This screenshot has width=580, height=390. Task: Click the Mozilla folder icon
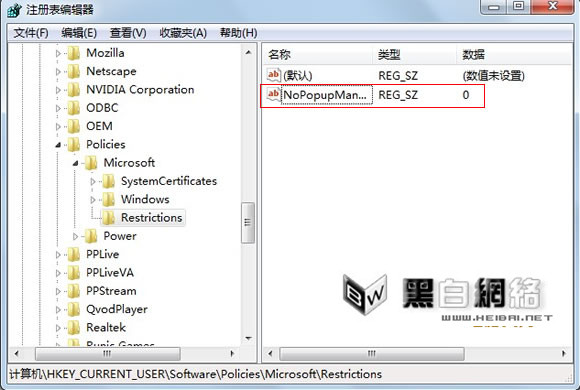click(74, 53)
